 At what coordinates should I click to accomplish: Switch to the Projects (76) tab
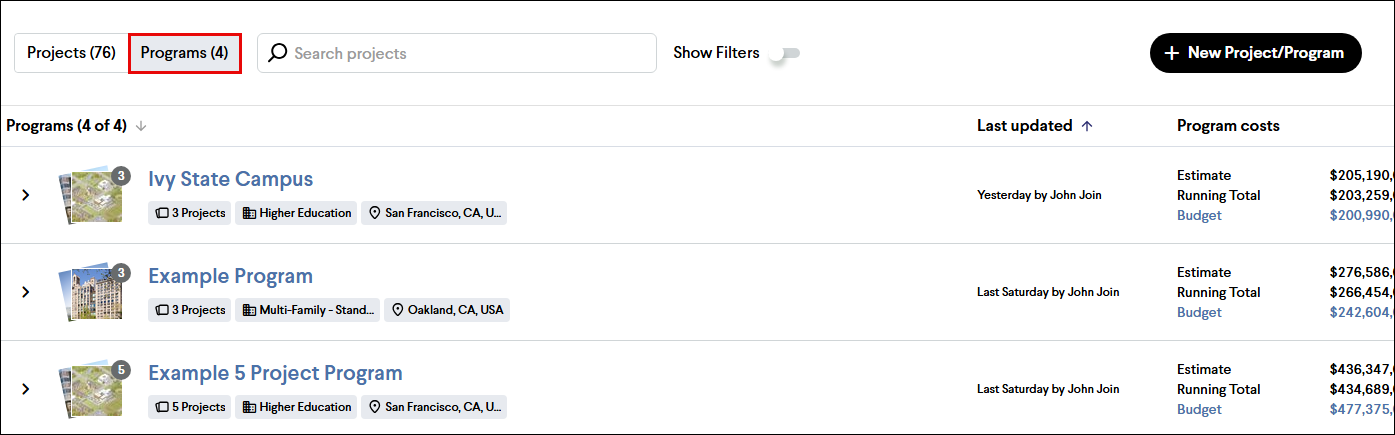click(x=71, y=53)
